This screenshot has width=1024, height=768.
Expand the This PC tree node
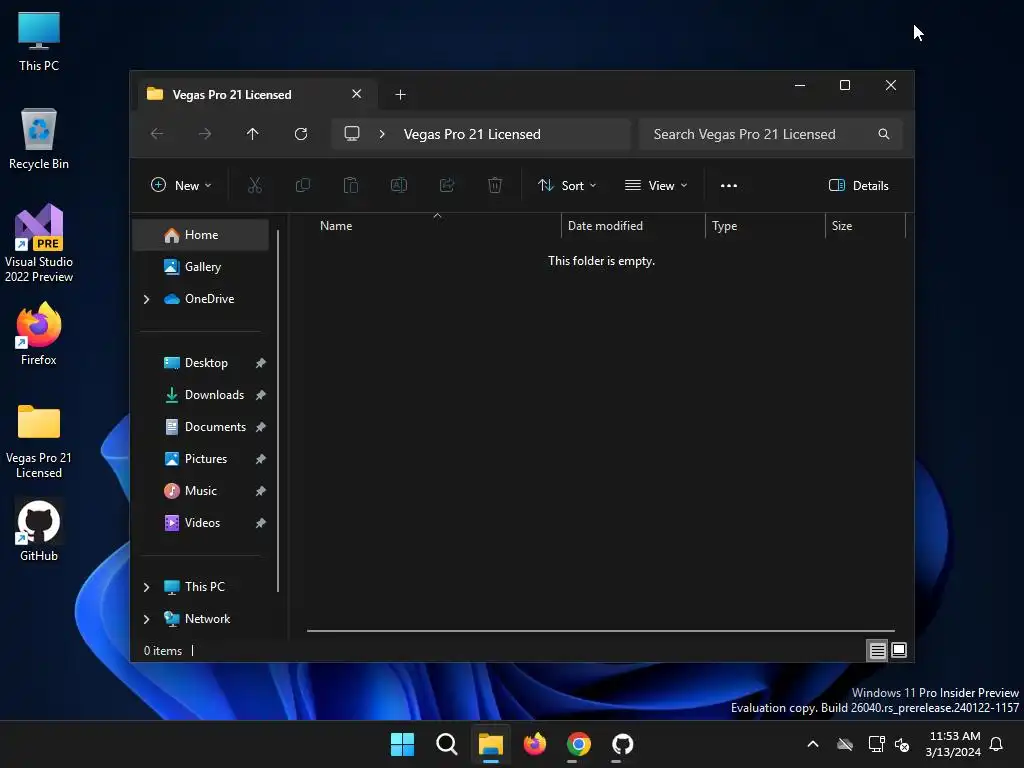click(x=146, y=587)
